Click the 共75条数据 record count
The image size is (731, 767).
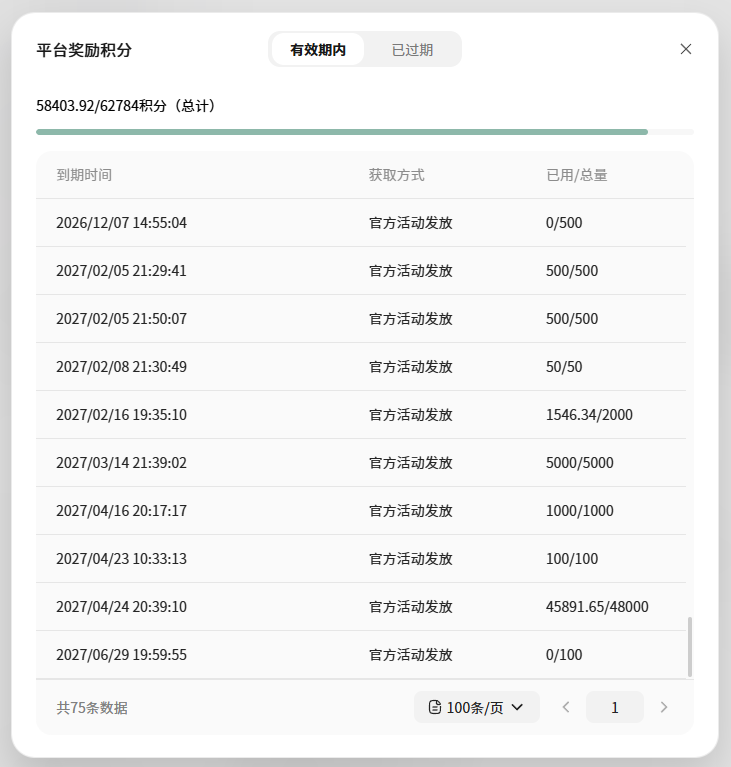click(x=92, y=707)
